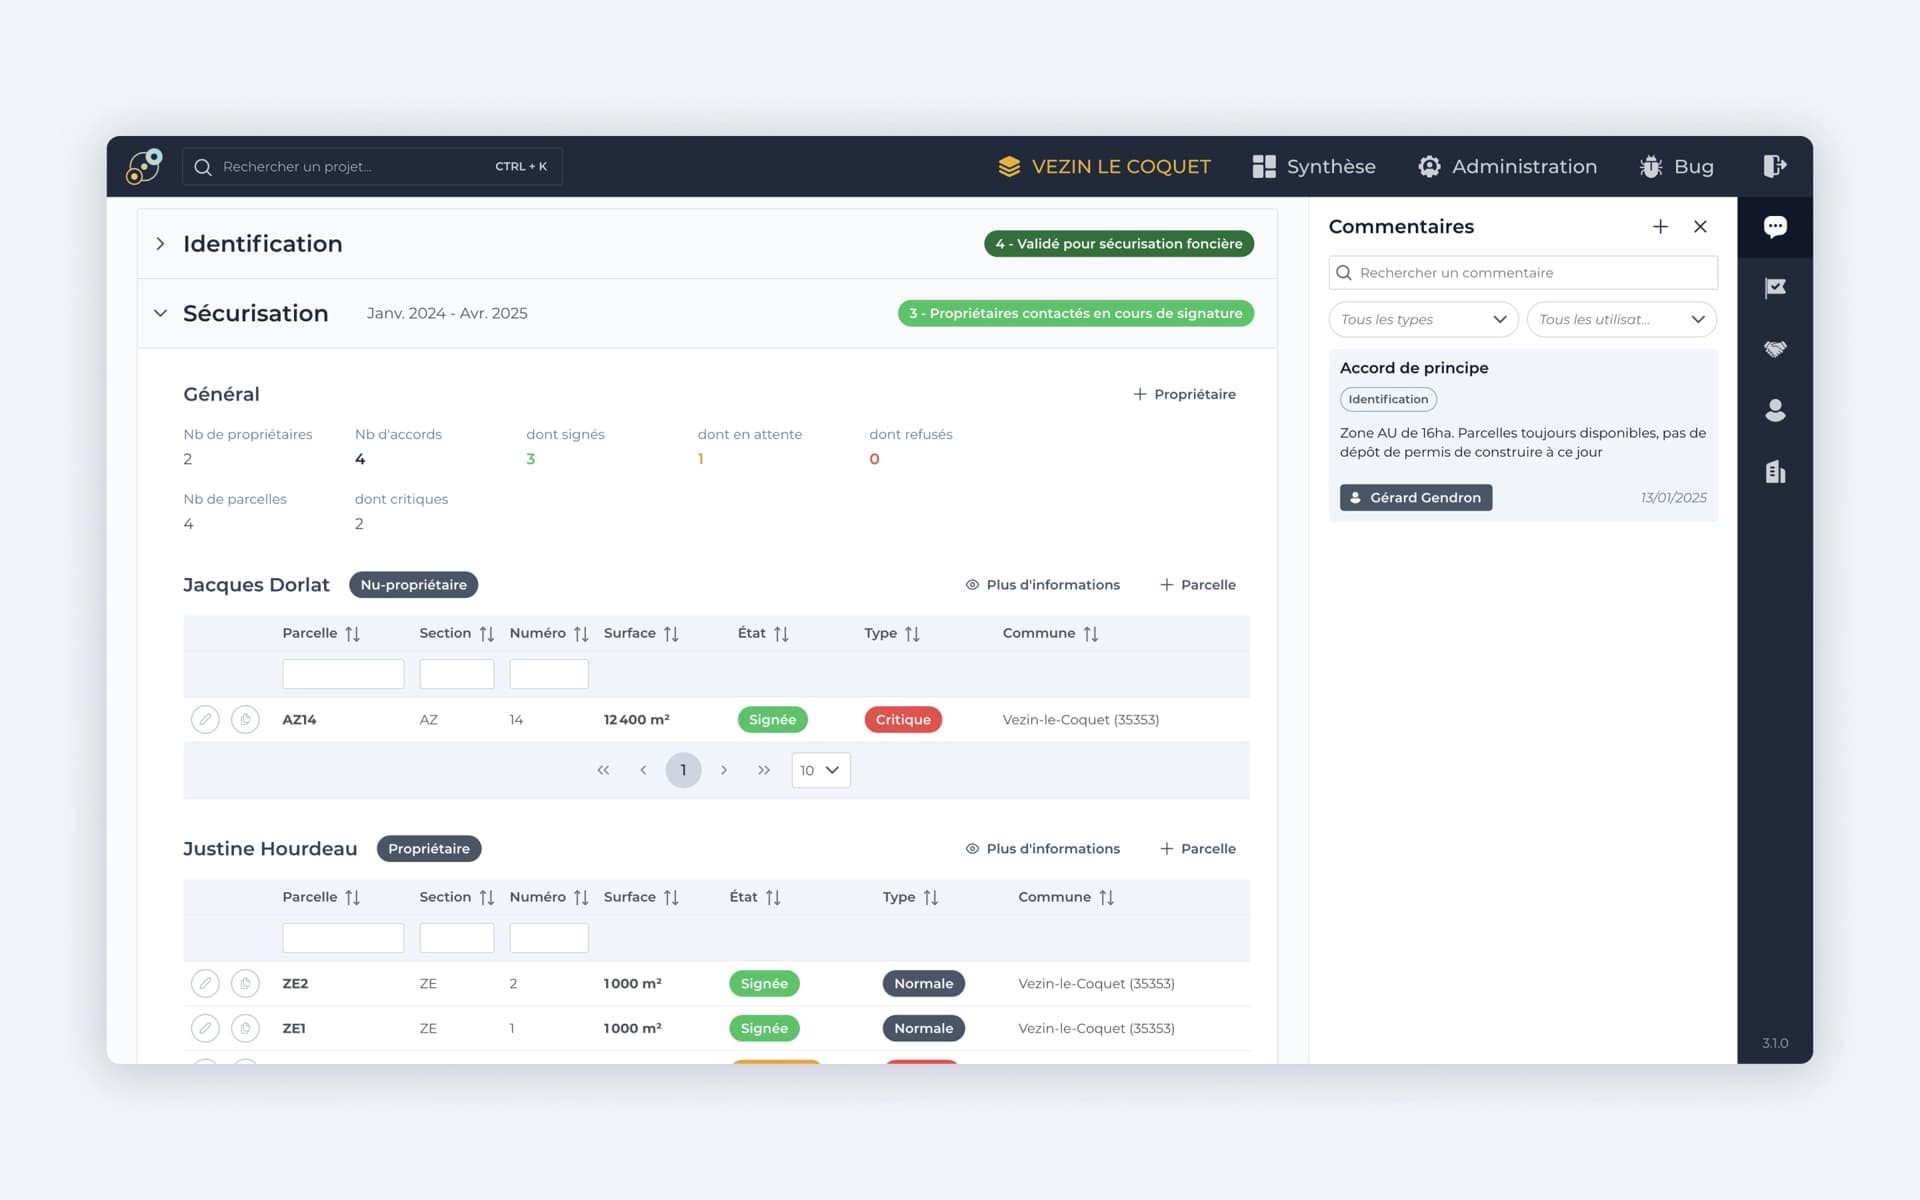The width and height of the screenshot is (1920, 1200).
Task: Select current page number 1
Action: click(x=683, y=770)
